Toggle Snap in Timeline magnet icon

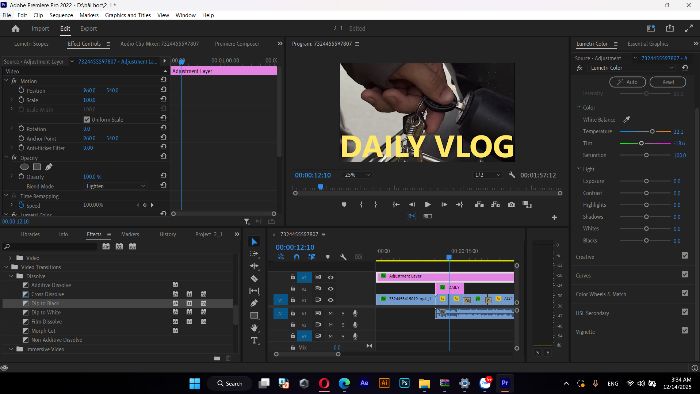[x=296, y=257]
